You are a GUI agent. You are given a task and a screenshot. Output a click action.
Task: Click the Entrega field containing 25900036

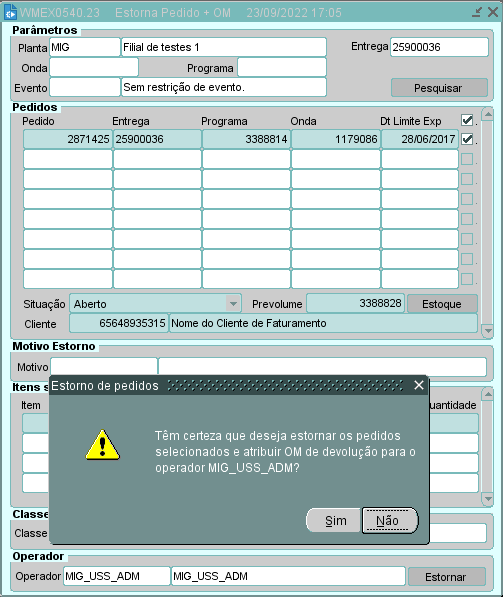pyautogui.click(x=439, y=47)
